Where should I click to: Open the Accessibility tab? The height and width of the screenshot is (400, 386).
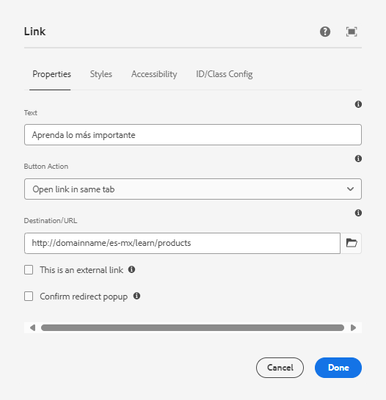[154, 74]
